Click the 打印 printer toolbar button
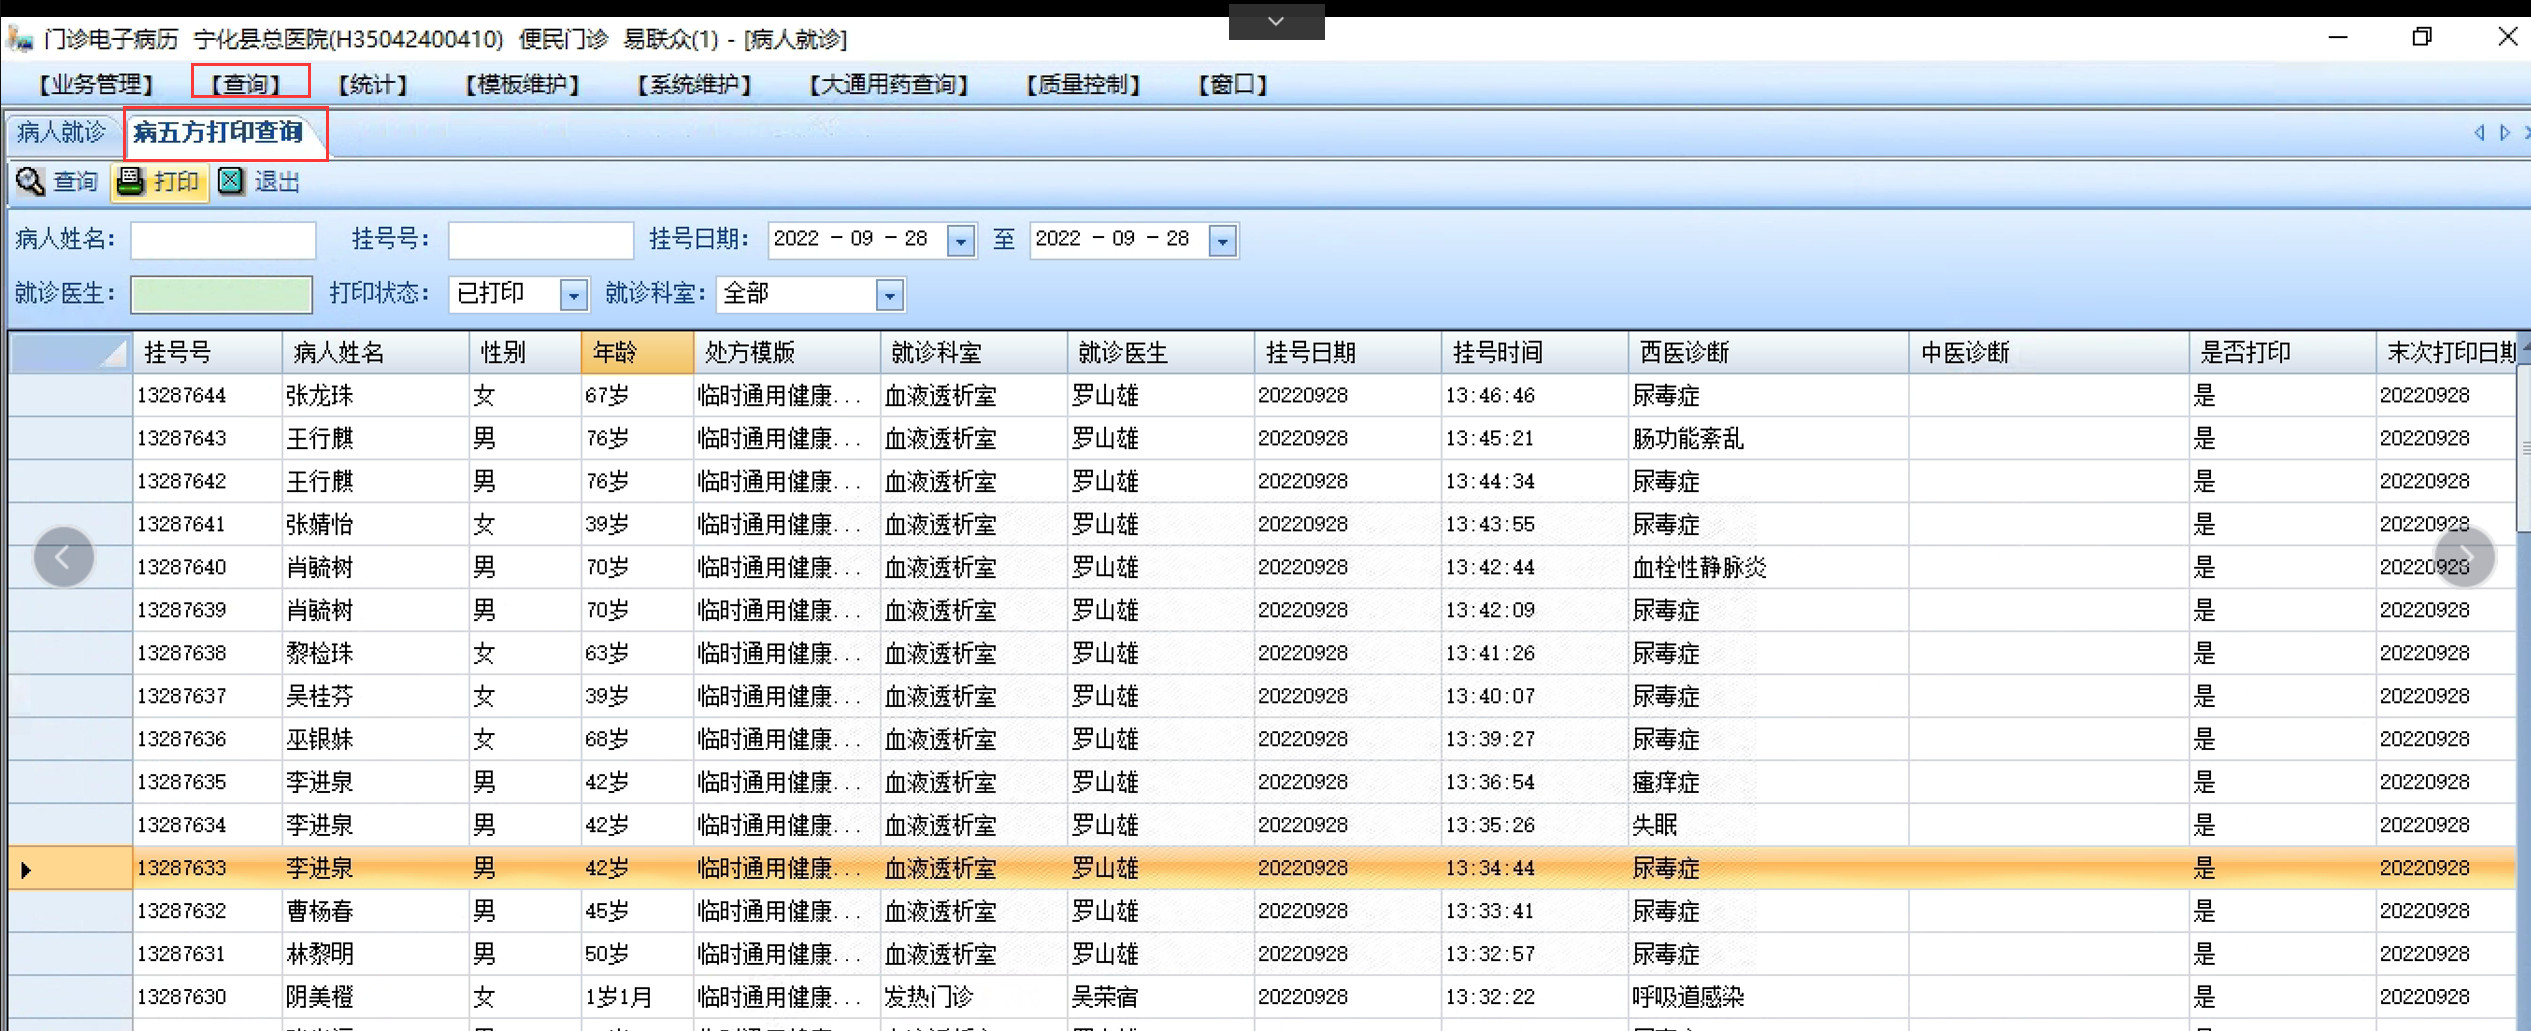This screenshot has width=2531, height=1031. pos(159,182)
